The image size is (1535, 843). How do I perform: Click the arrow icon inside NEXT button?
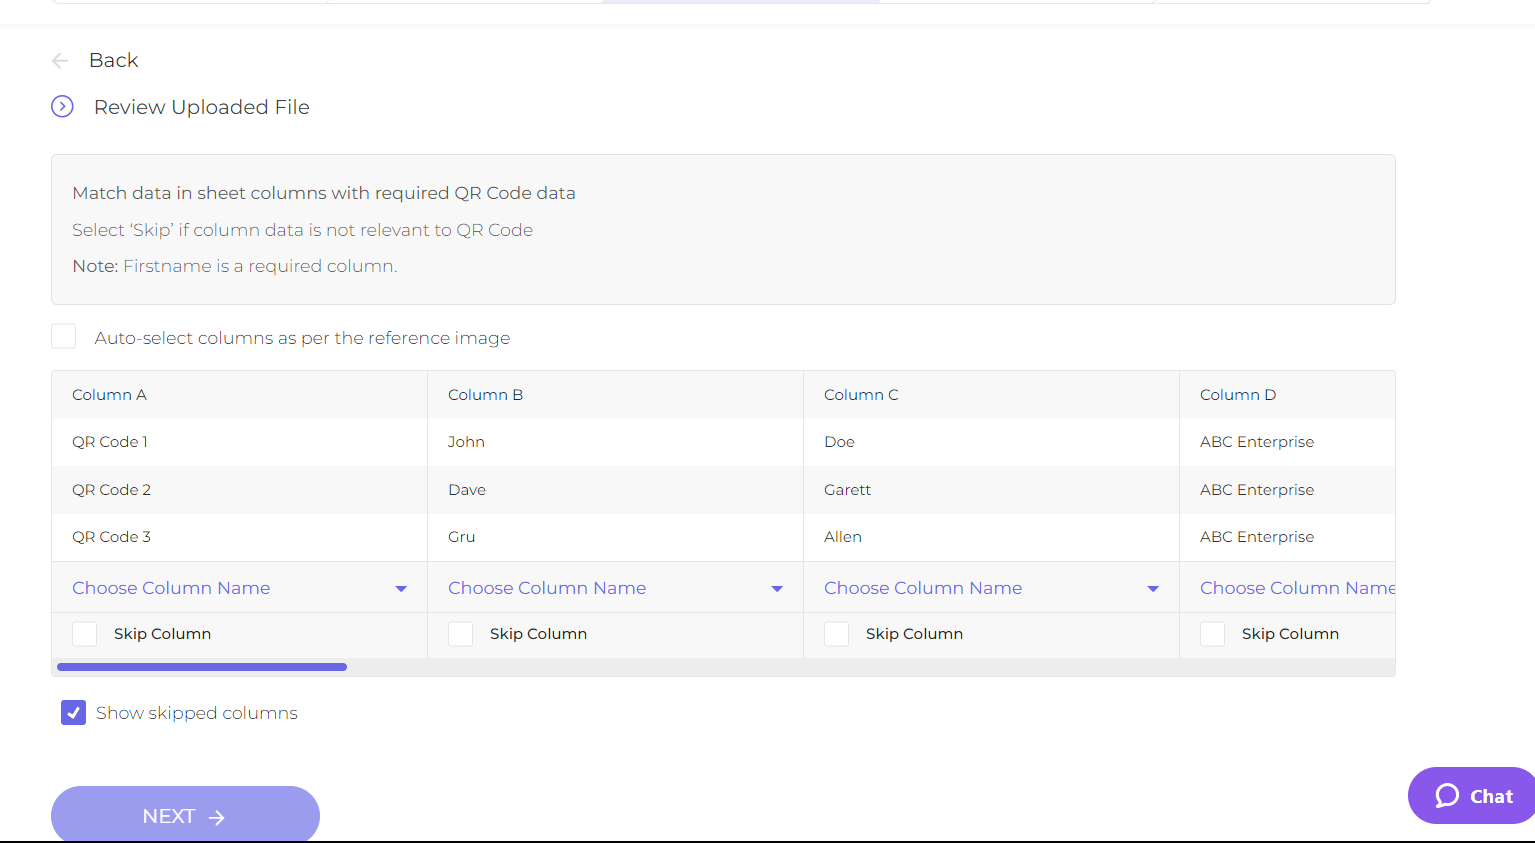pyautogui.click(x=216, y=816)
